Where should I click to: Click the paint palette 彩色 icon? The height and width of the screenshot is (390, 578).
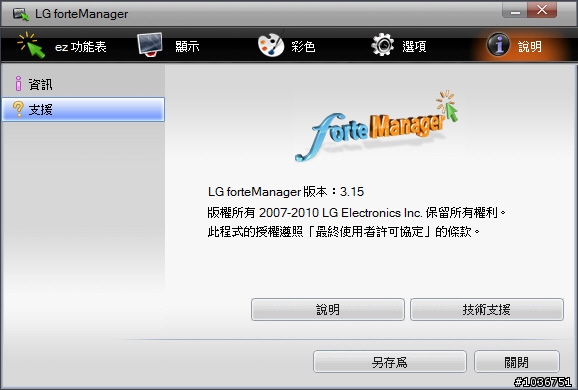[271, 45]
